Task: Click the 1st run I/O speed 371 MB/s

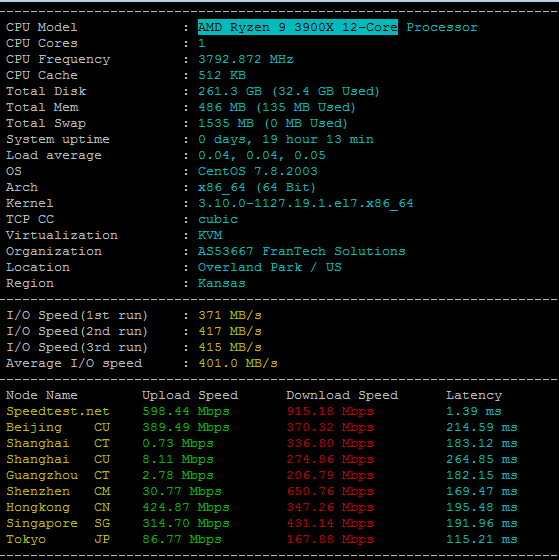Action: click(230, 315)
